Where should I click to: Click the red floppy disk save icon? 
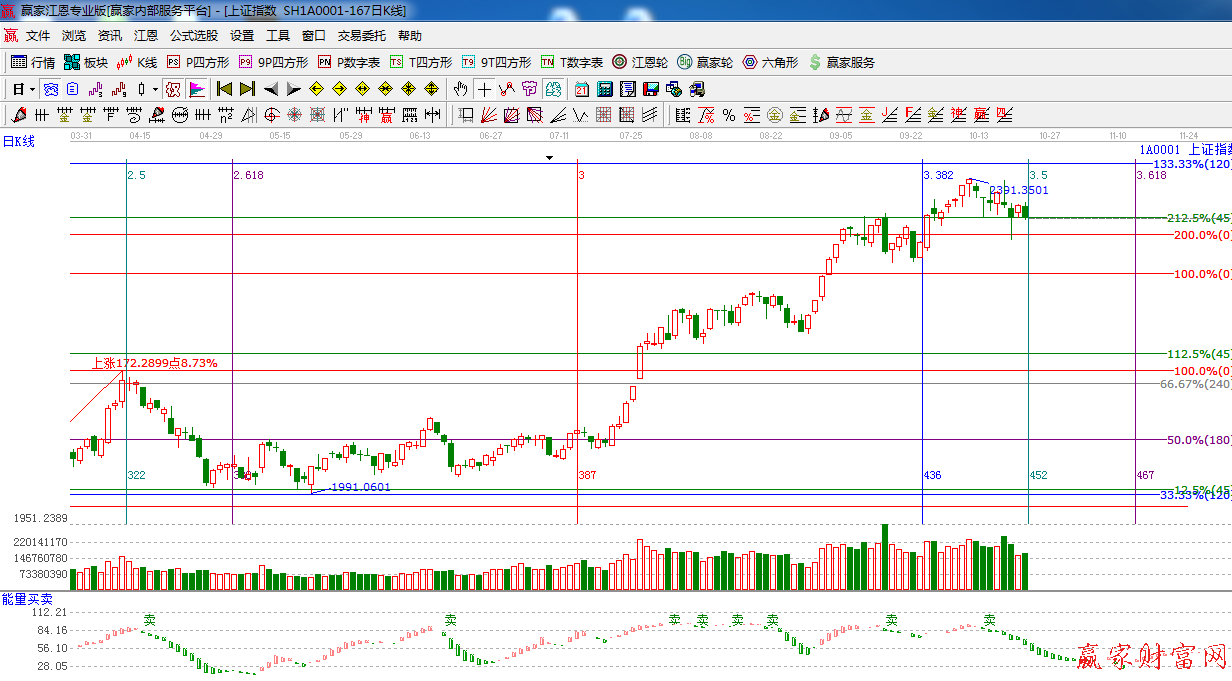click(x=651, y=89)
